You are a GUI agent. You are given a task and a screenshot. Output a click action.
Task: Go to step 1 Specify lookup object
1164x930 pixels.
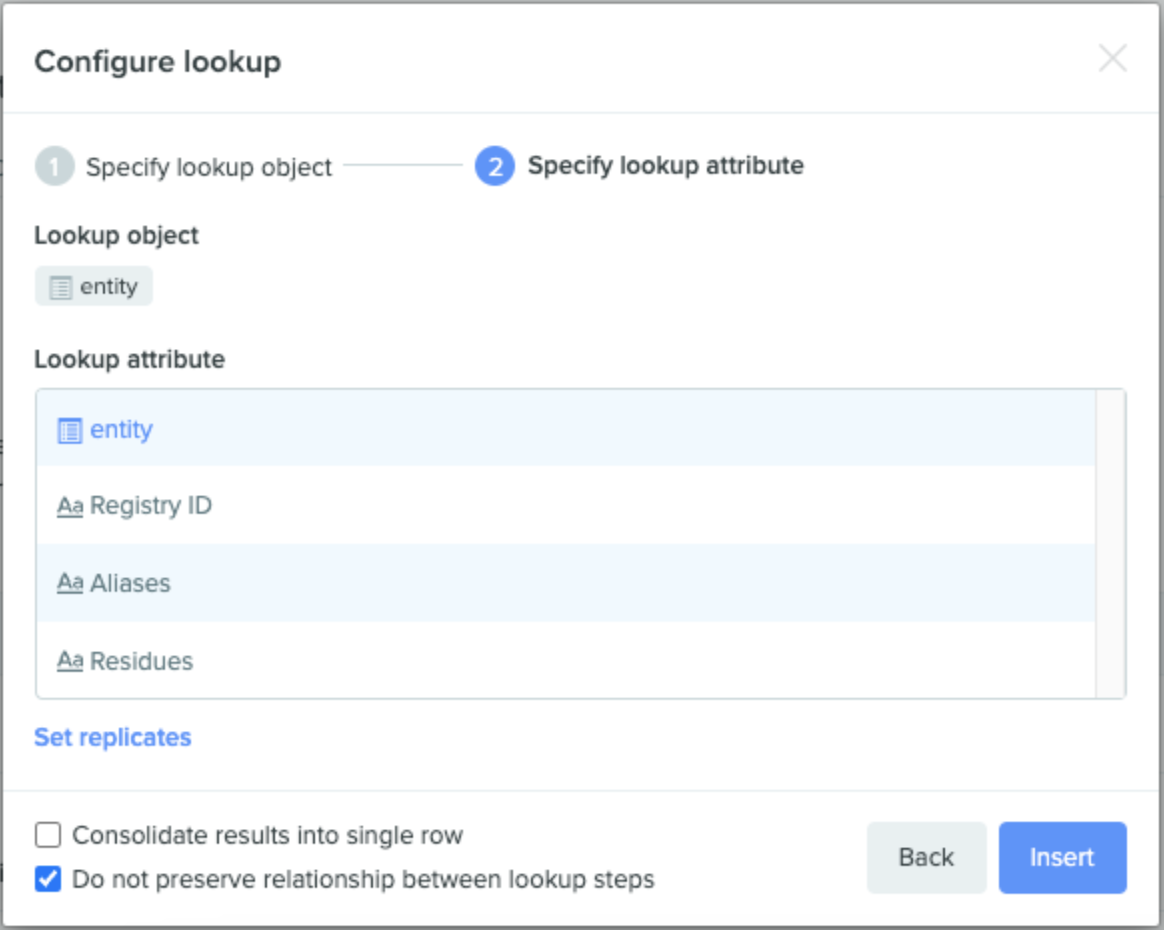[183, 166]
